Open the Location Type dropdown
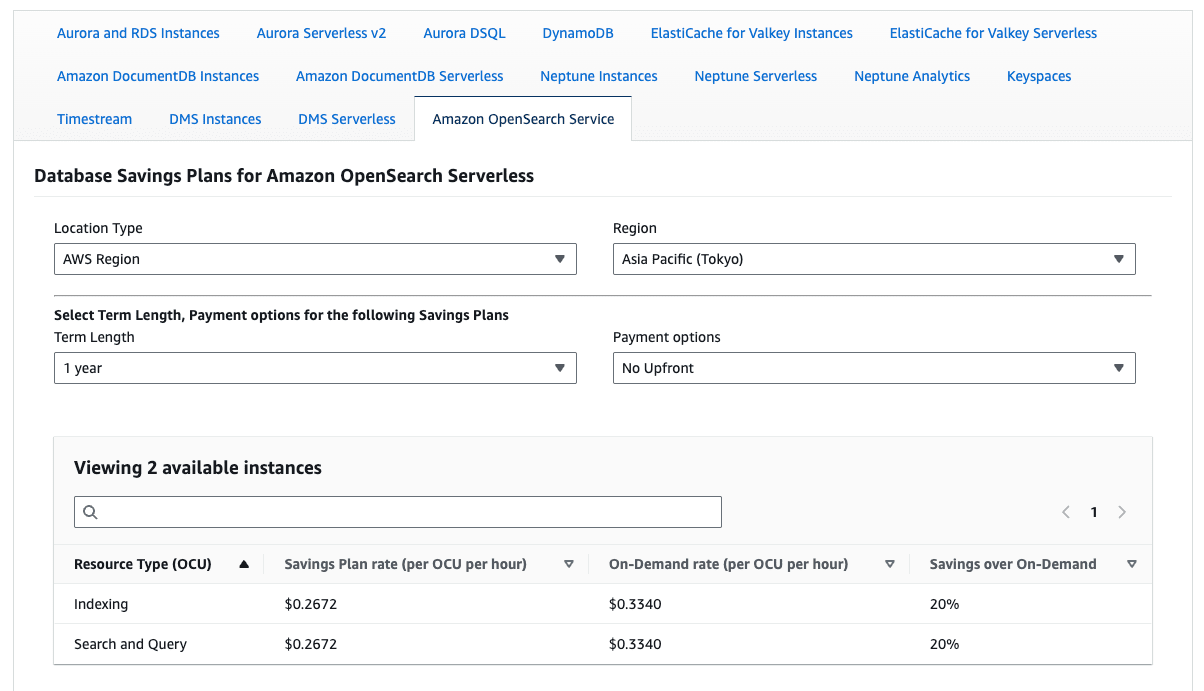The image size is (1204, 691). pyautogui.click(x=315, y=259)
